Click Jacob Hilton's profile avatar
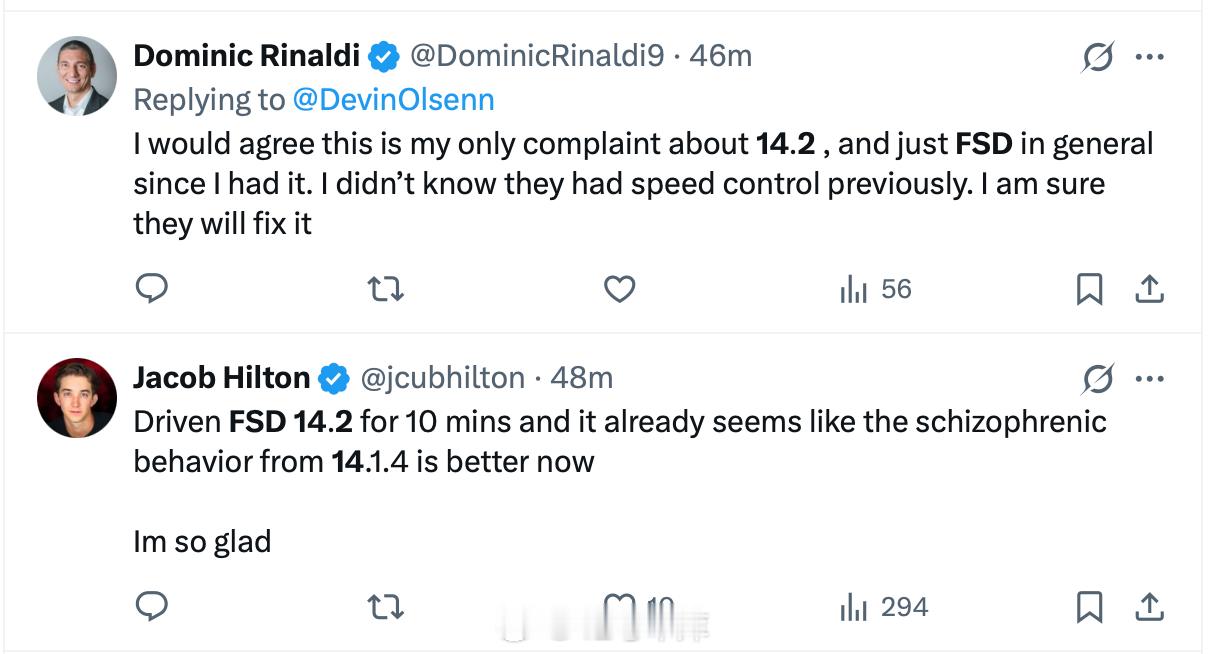 pyautogui.click(x=77, y=397)
